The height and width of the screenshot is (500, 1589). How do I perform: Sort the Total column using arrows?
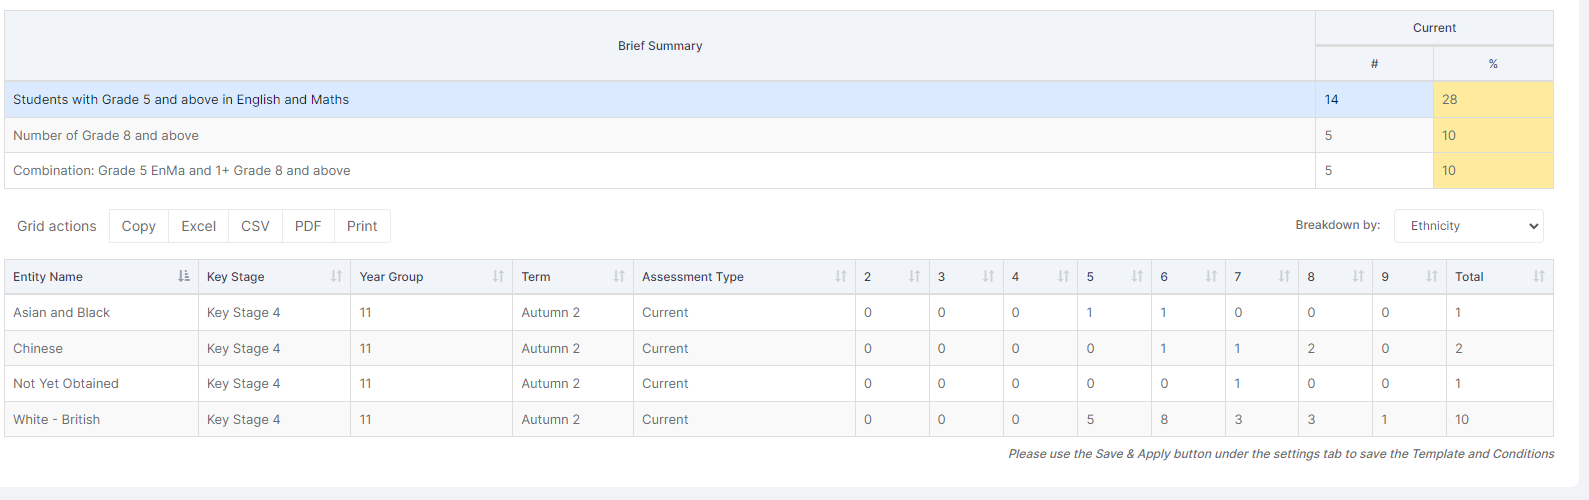pyautogui.click(x=1539, y=276)
